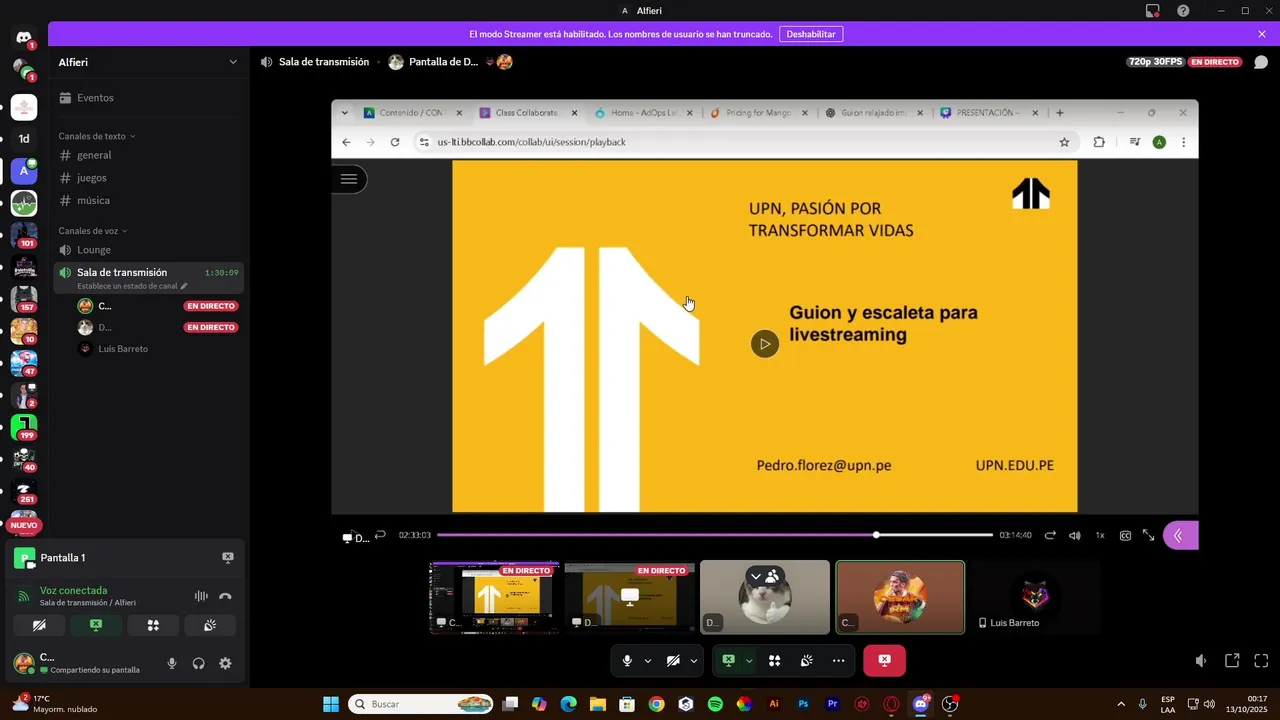Open noise suppression waveform icon
1280x720 pixels.
click(201, 596)
